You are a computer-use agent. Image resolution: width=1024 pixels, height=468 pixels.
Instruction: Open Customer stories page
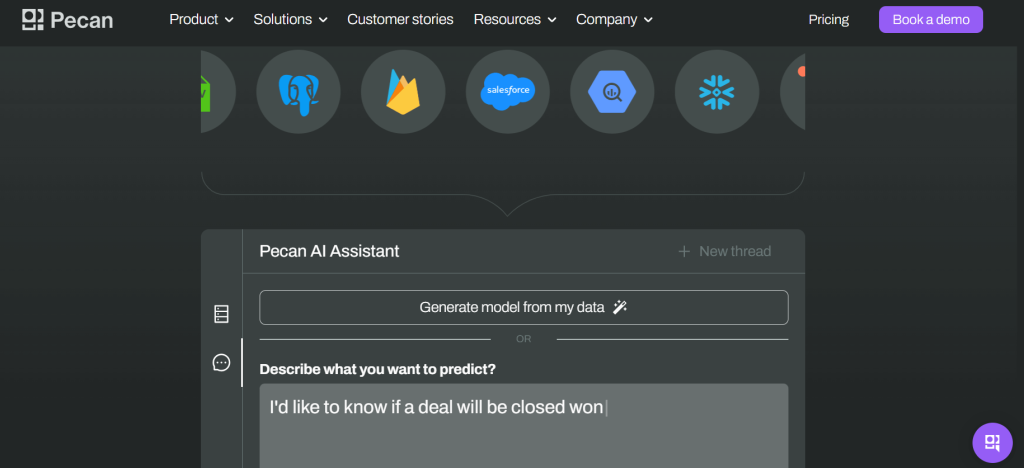[400, 20]
